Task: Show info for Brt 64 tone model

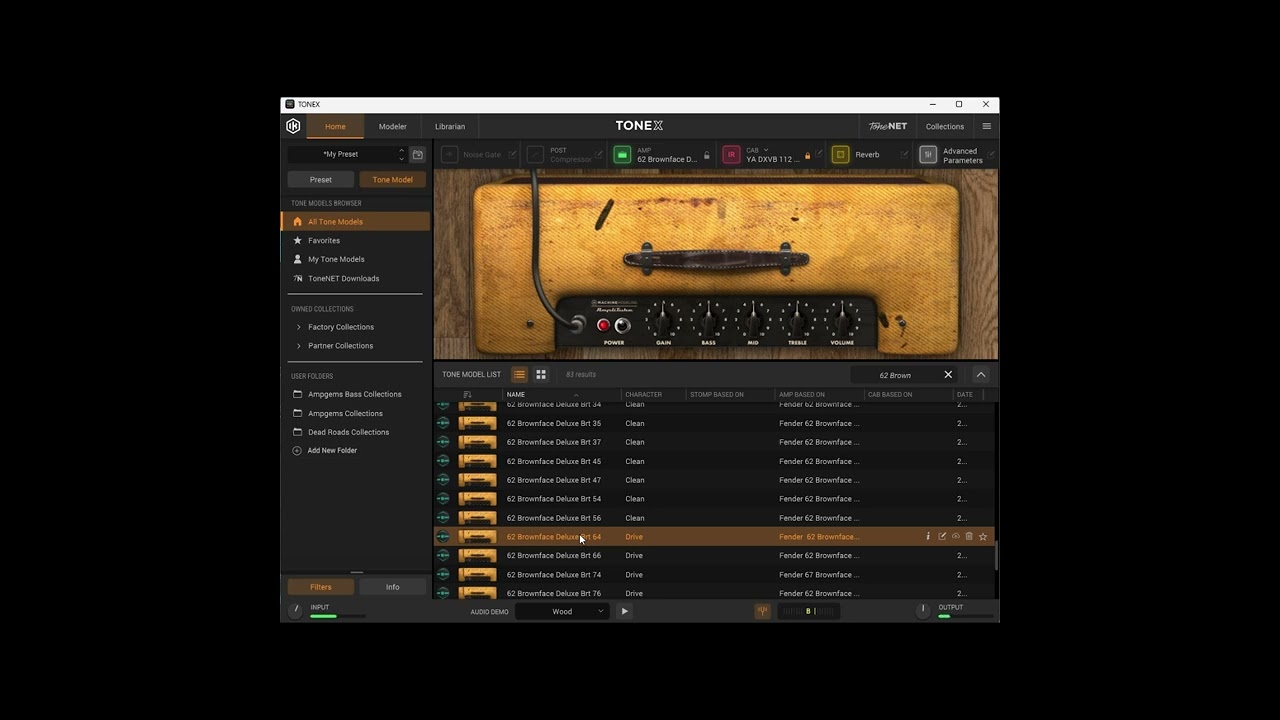Action: click(x=928, y=537)
